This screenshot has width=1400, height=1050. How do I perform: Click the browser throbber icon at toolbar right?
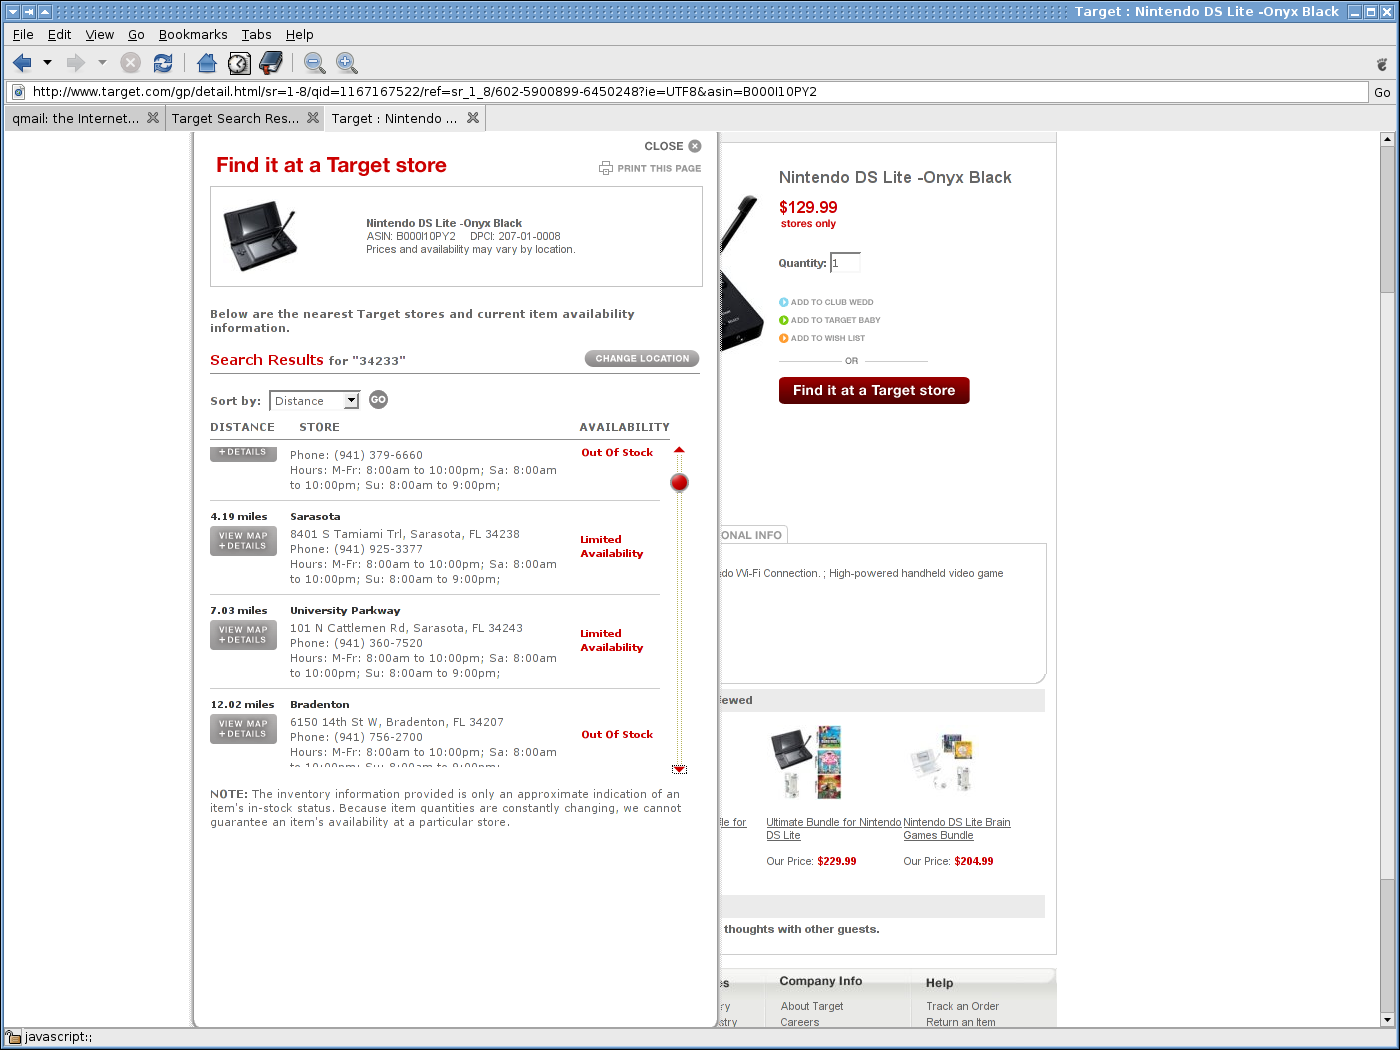point(1382,64)
